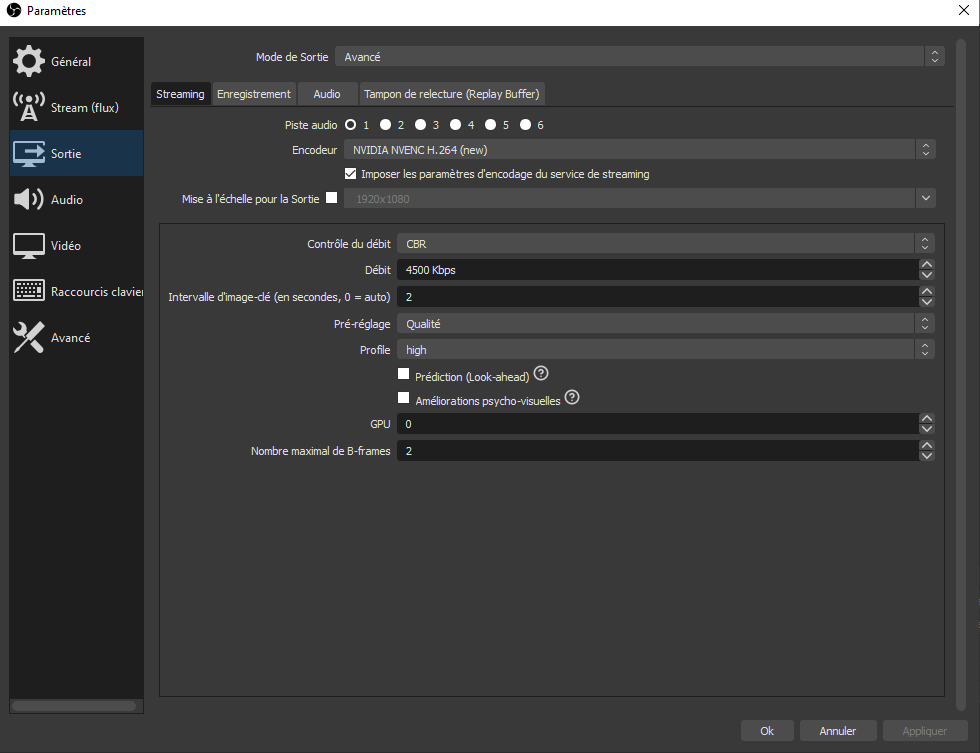Click the keyframe interval input field
The width and height of the screenshot is (980, 753).
658,297
